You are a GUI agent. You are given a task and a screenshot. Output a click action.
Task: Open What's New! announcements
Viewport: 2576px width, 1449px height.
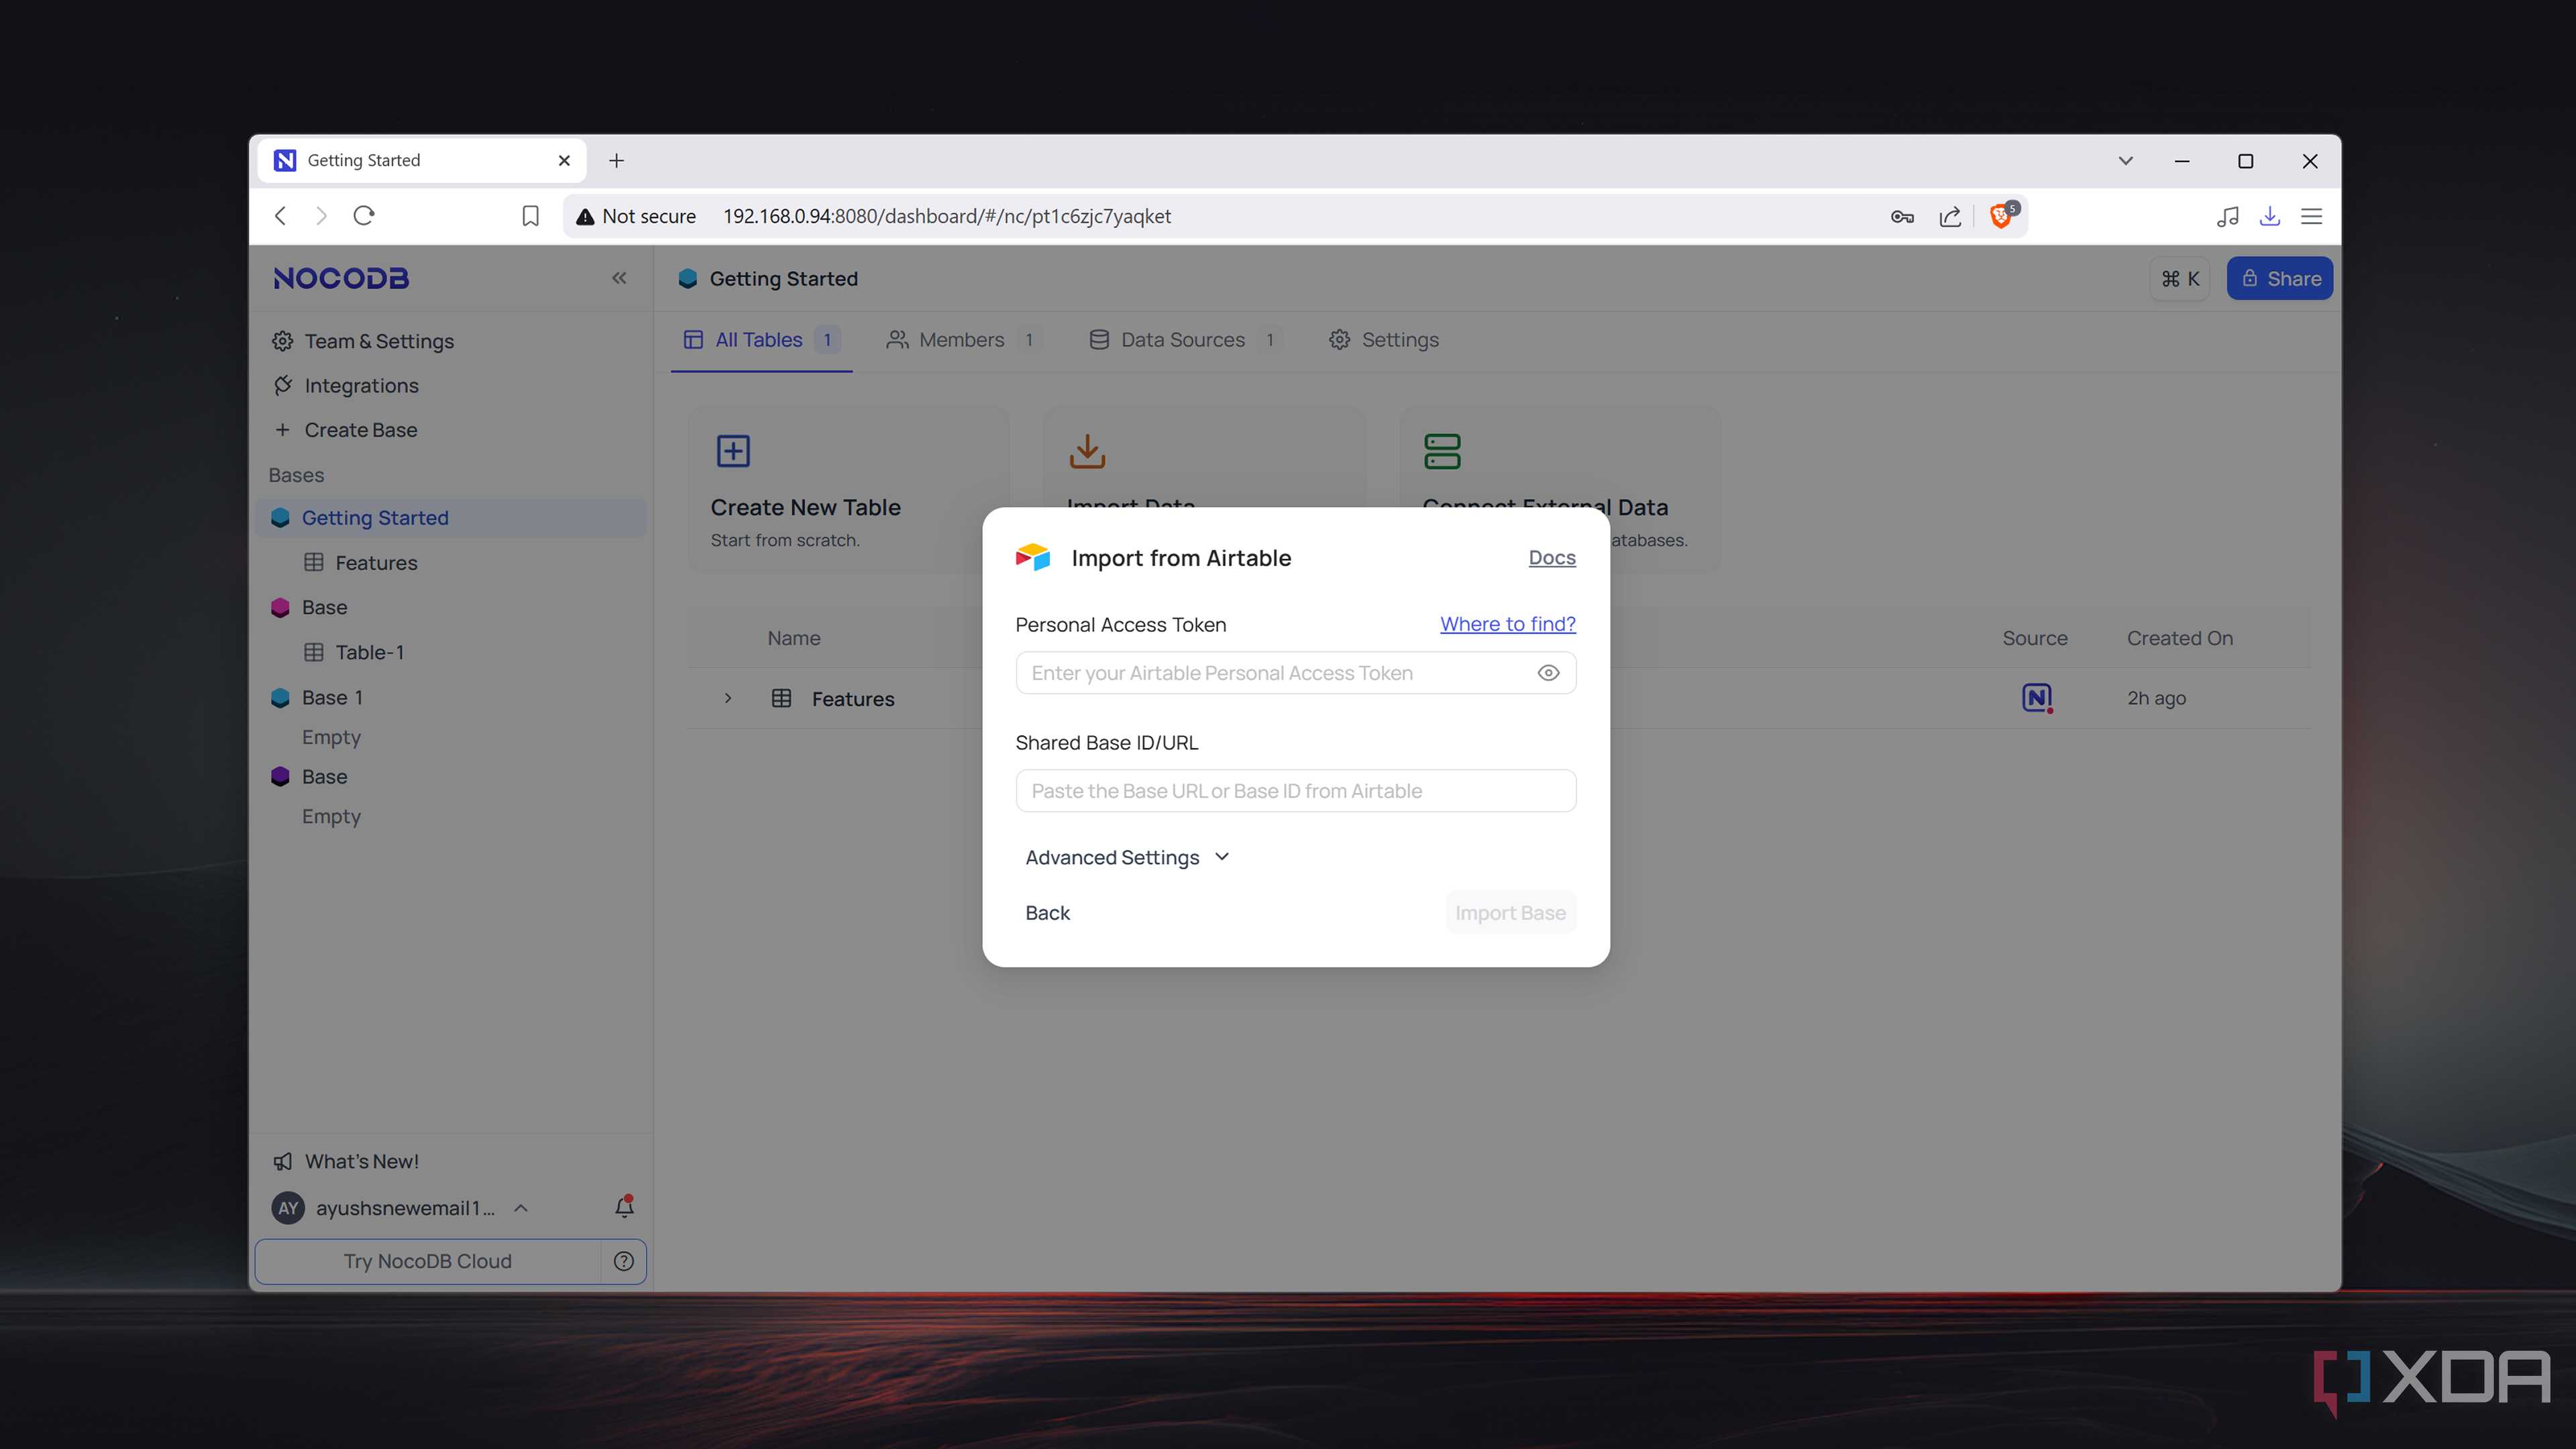[346, 1161]
